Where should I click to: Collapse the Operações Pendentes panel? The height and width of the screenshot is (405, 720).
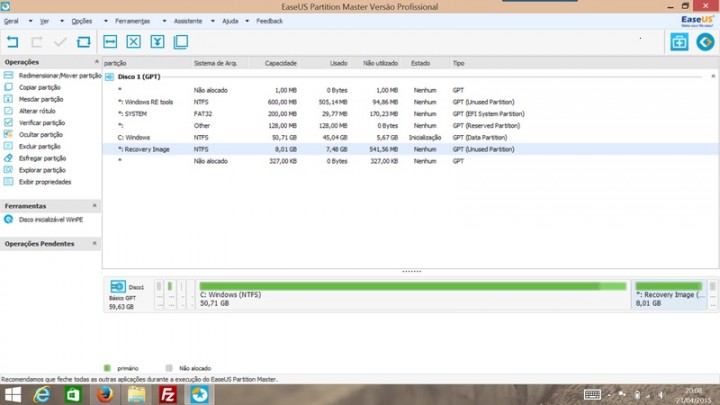(95, 243)
